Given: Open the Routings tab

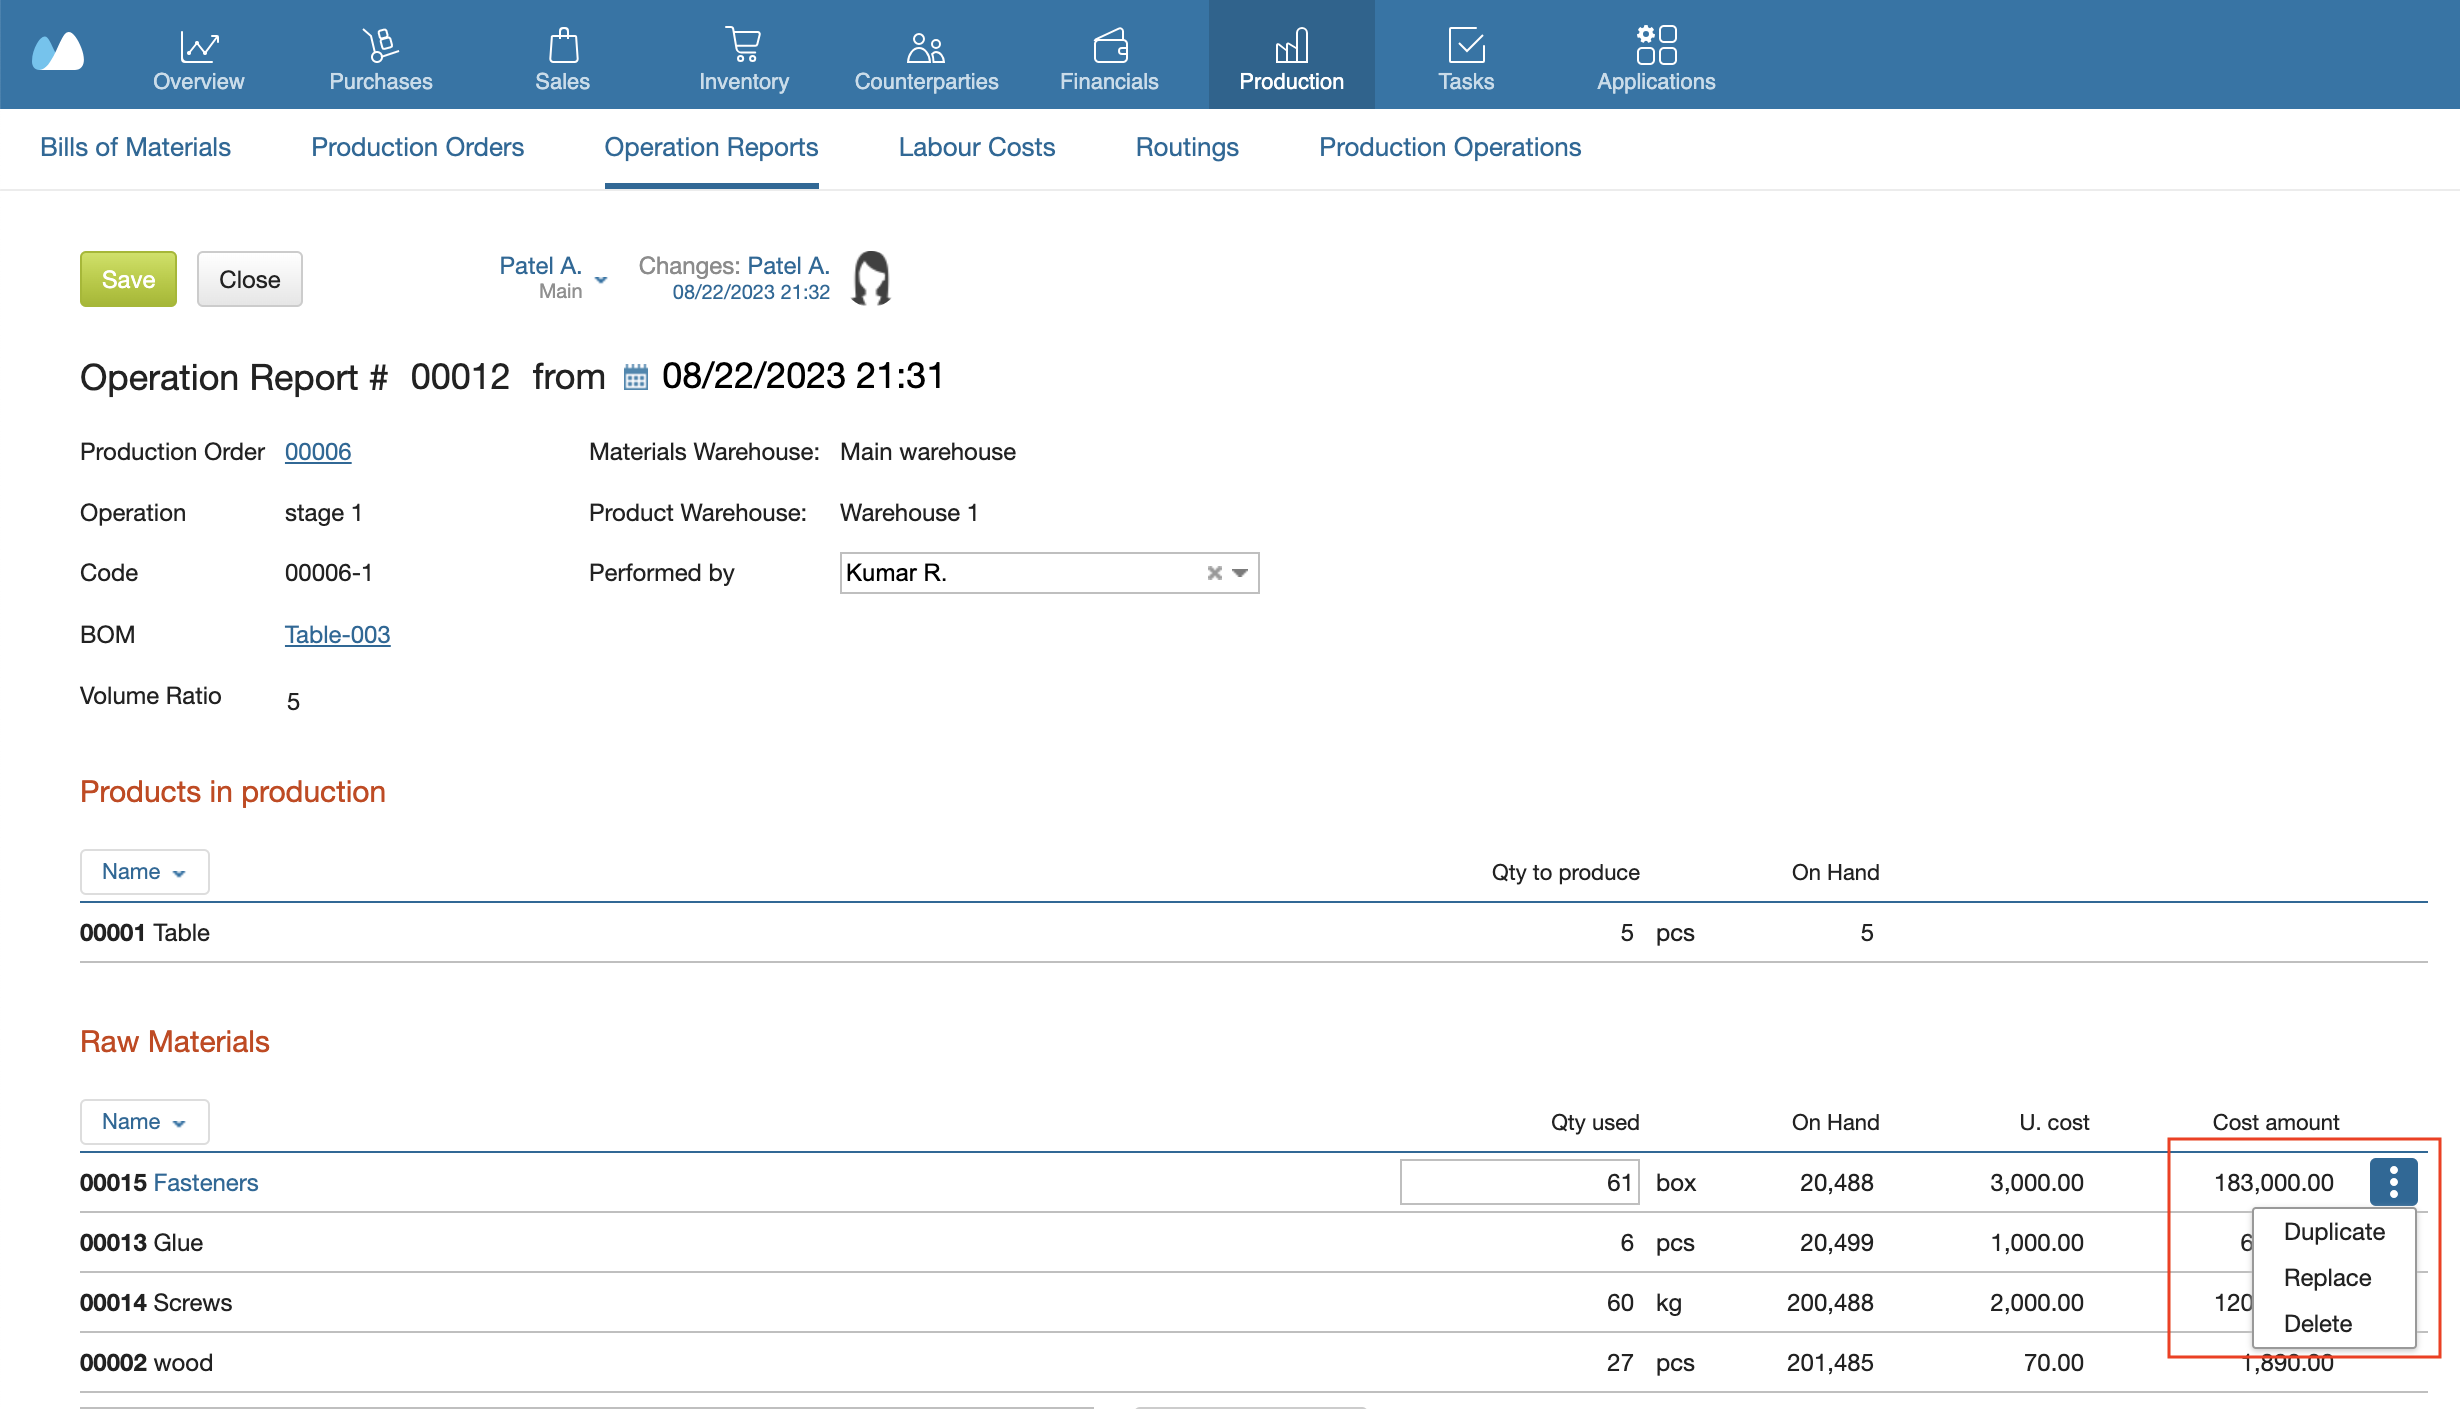Looking at the screenshot, I should click(1187, 147).
